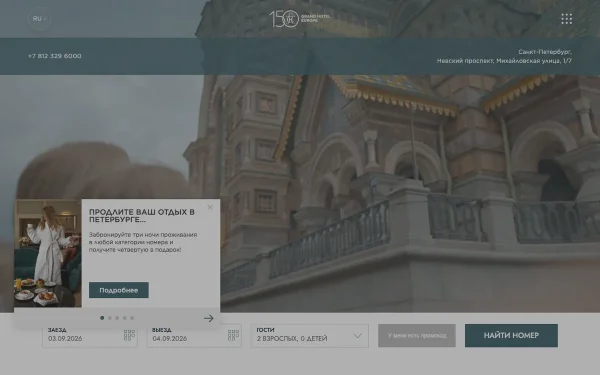Open the Санкт-Петербург hotel address
The height and width of the screenshot is (375, 600).
tap(504, 56)
